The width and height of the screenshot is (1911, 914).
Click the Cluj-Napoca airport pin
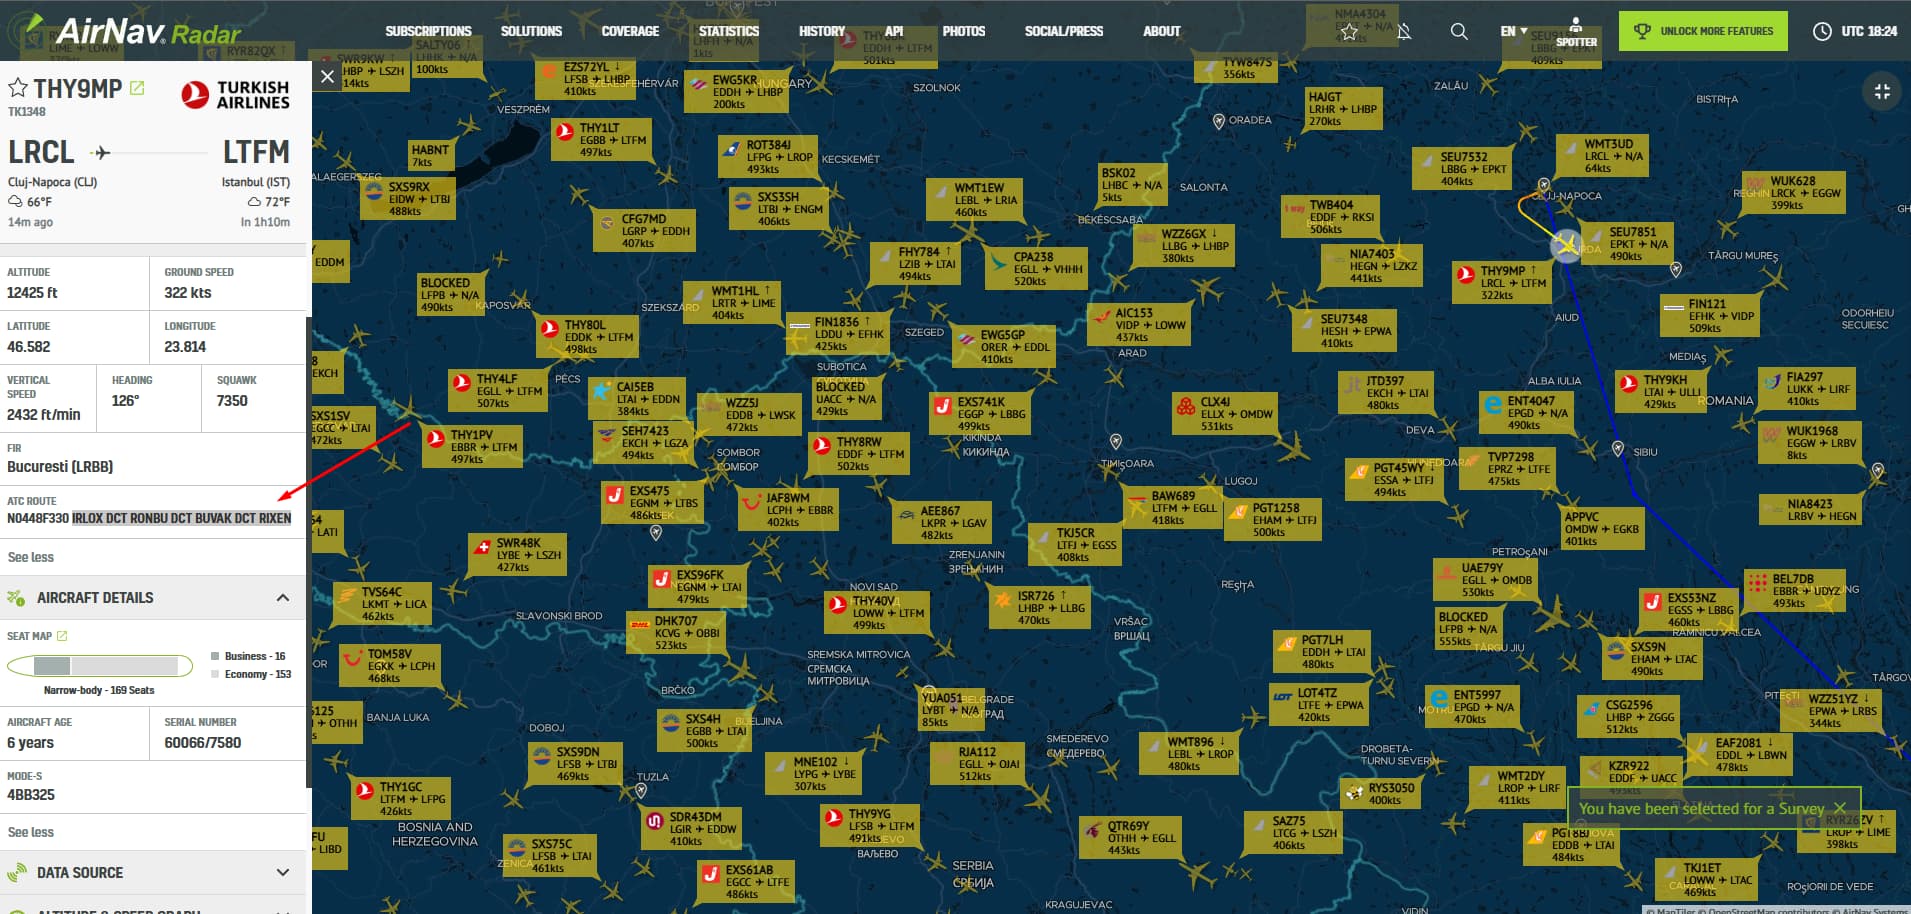click(1544, 185)
